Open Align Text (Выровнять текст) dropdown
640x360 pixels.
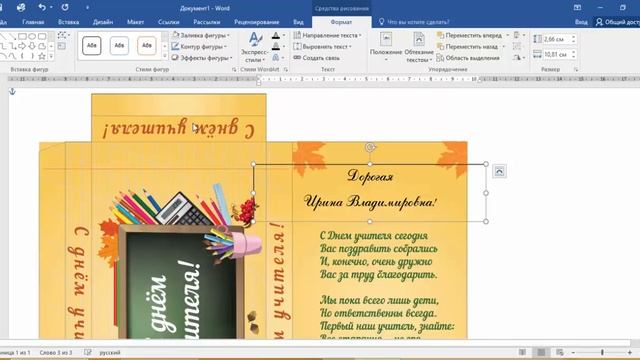tap(323, 47)
